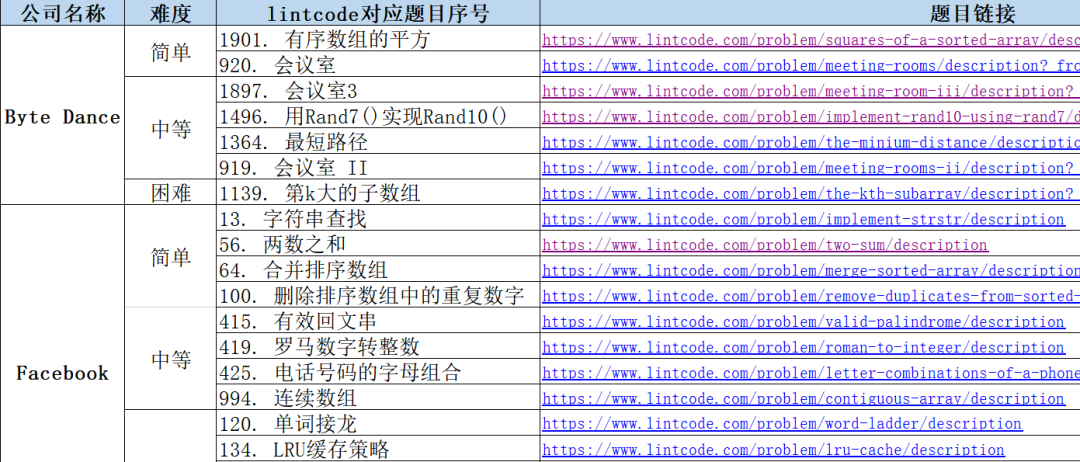
Task: Open the meeting-room-iii problem link
Action: pos(811,92)
